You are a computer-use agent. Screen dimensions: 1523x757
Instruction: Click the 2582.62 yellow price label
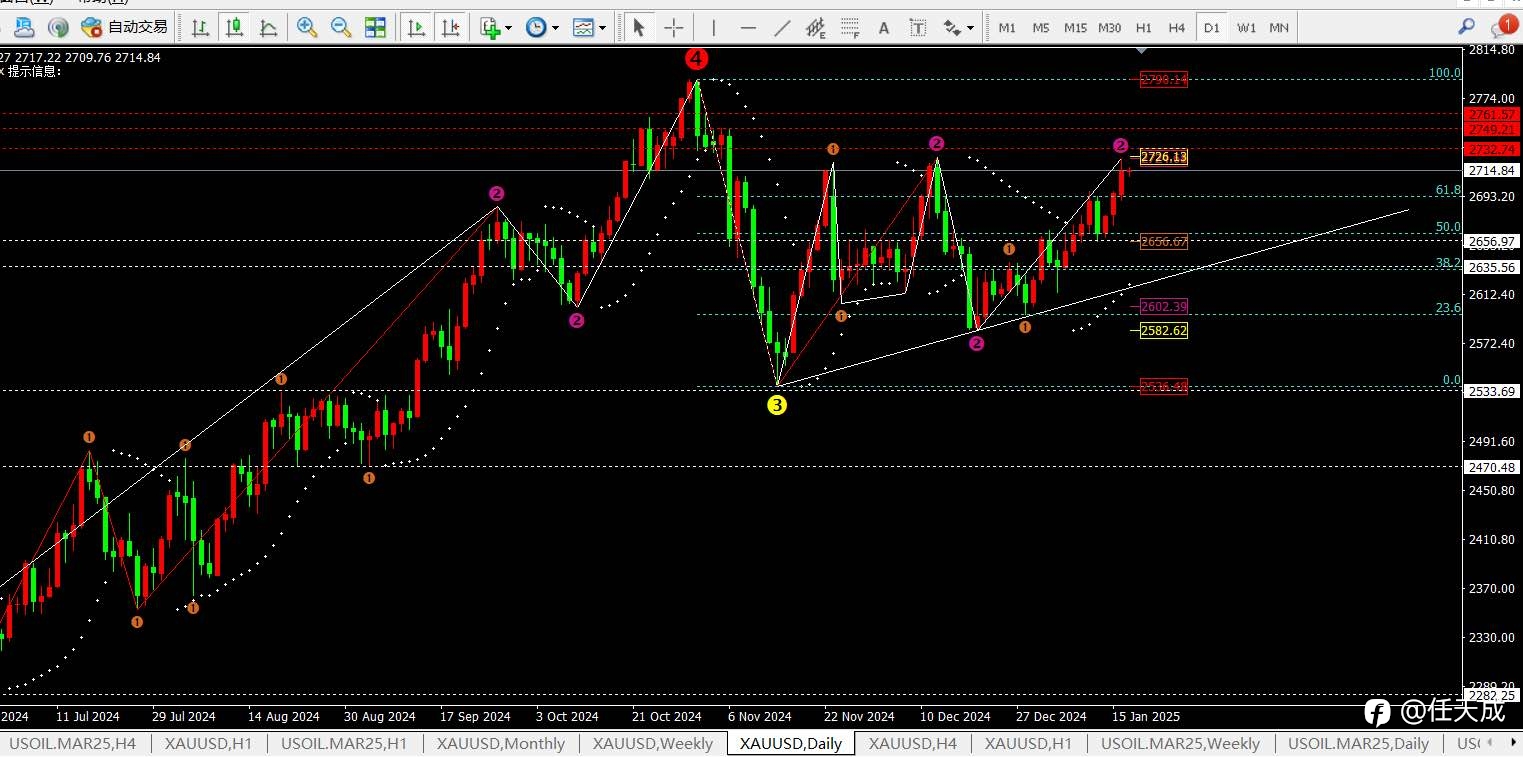(x=1164, y=331)
